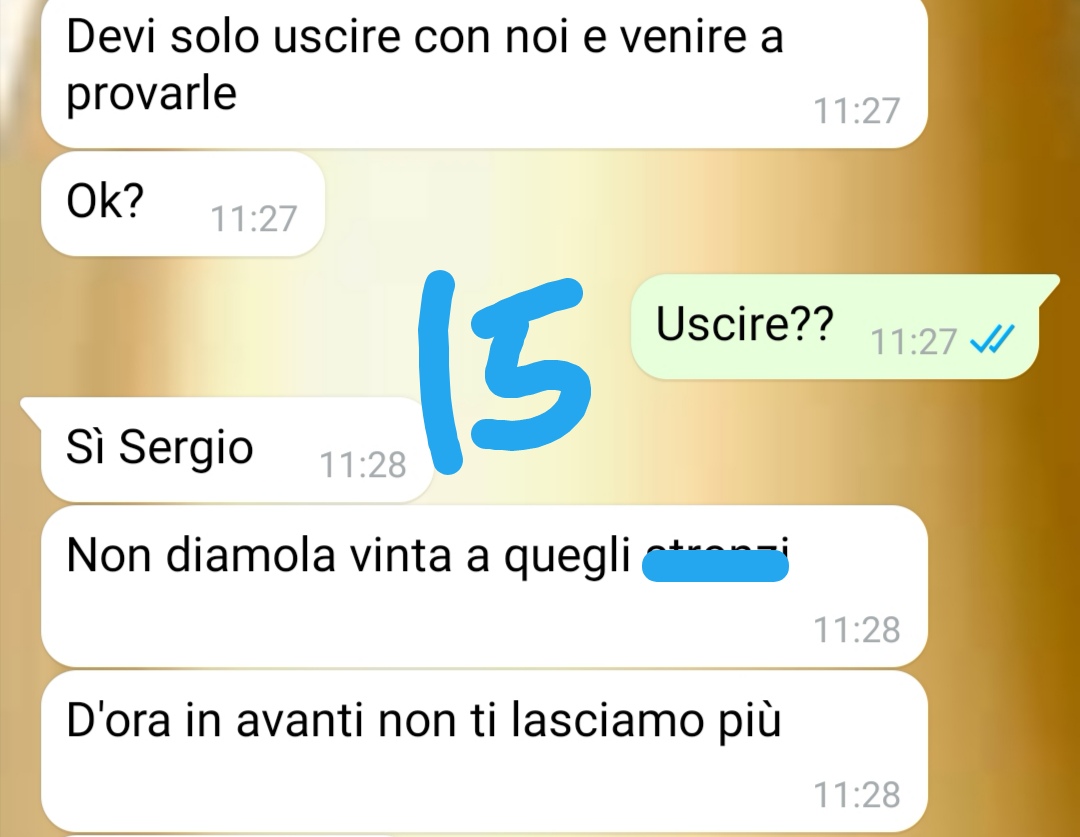Tap the 11:28 time under 'Non diamola vinta'
The width and height of the screenshot is (1080, 837).
pyautogui.click(x=857, y=630)
